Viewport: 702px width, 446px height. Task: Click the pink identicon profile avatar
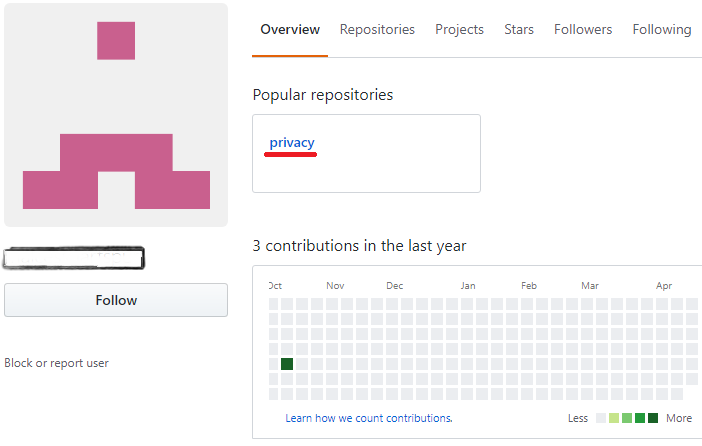click(x=116, y=115)
